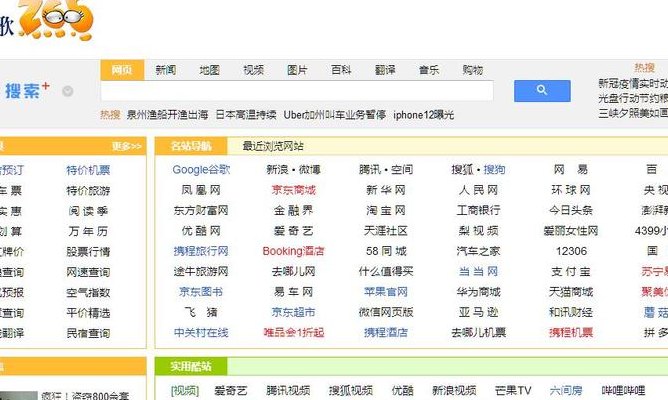
Task: Click the blue magnifier search button
Action: 542,91
